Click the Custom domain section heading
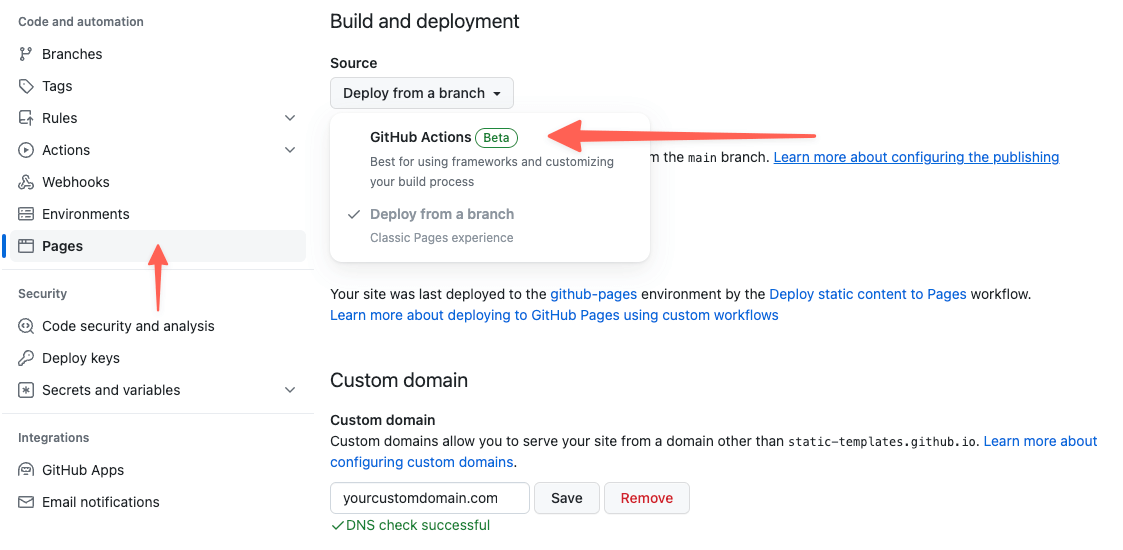Screen dimensions: 1123x550 [399, 380]
